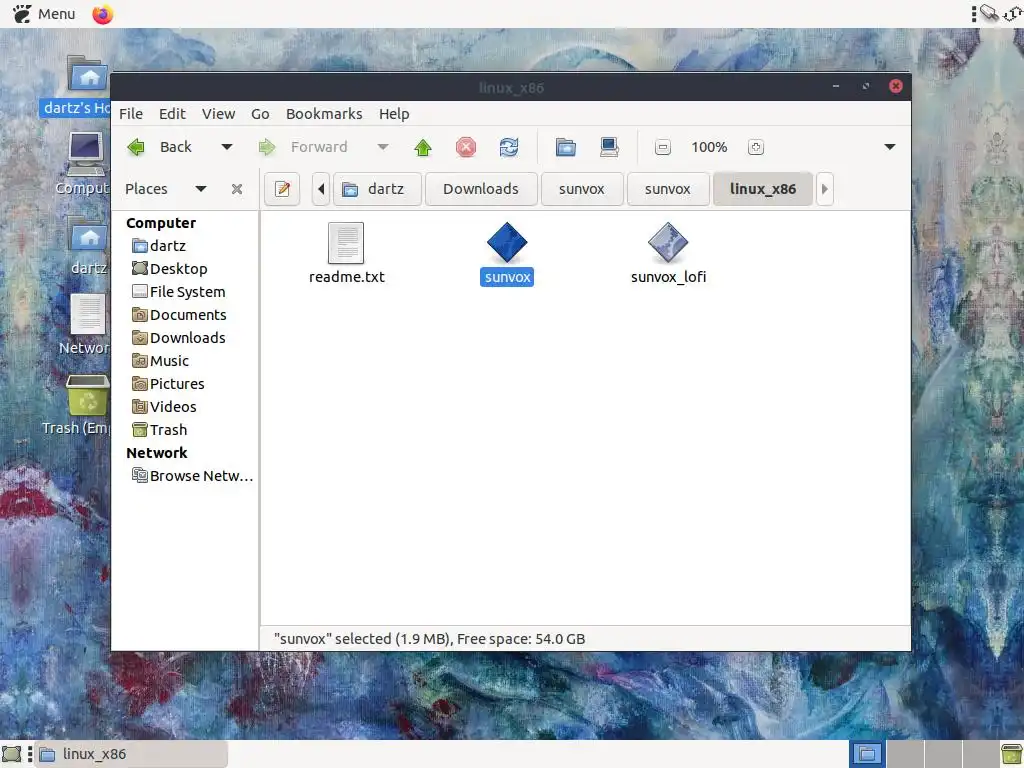Close the linux_x86 window
The image size is (1024, 768).
click(896, 86)
